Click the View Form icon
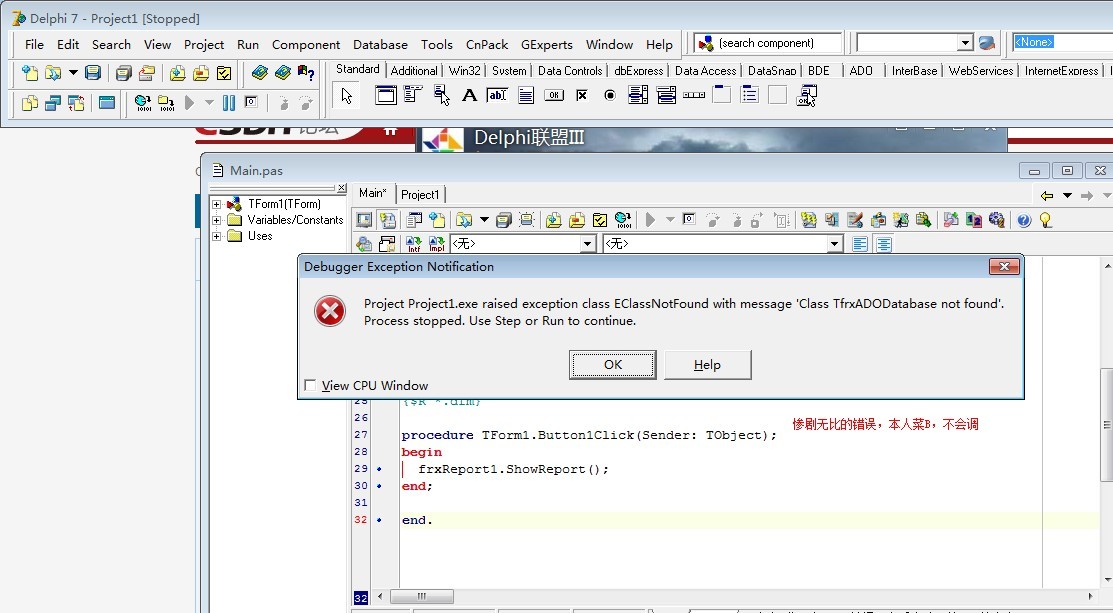The width and height of the screenshot is (1113, 613). point(53,104)
